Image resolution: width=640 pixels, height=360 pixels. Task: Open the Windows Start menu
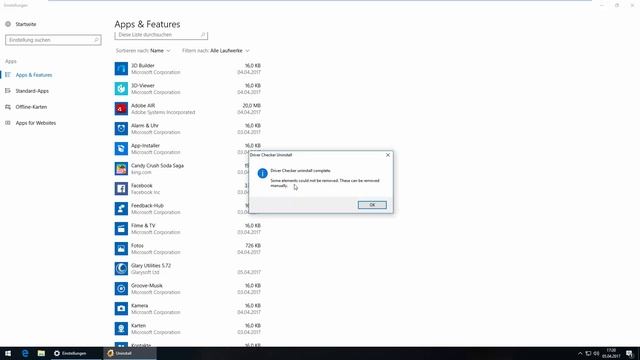8,353
